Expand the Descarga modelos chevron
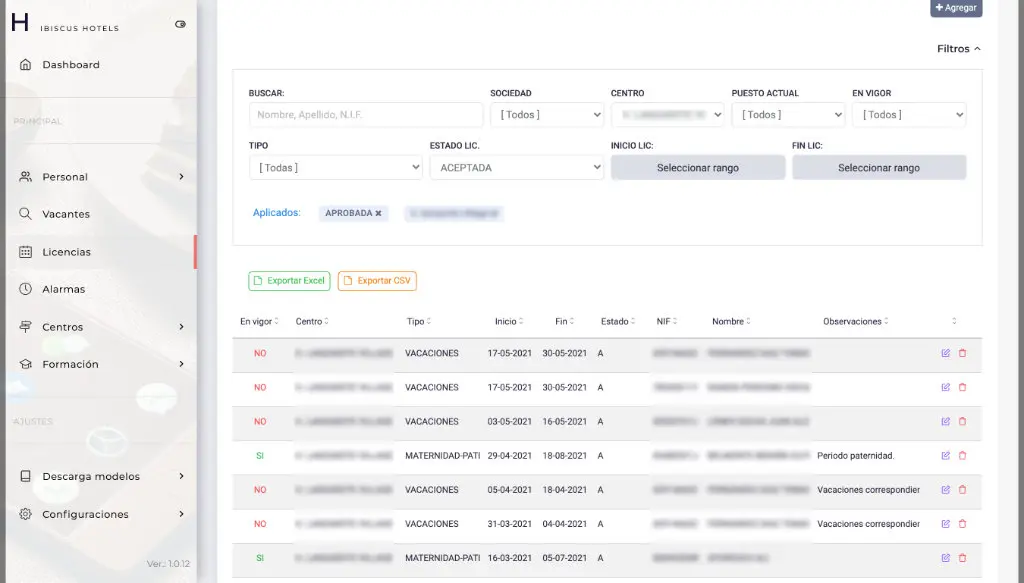The height and width of the screenshot is (583, 1024). [x=182, y=477]
